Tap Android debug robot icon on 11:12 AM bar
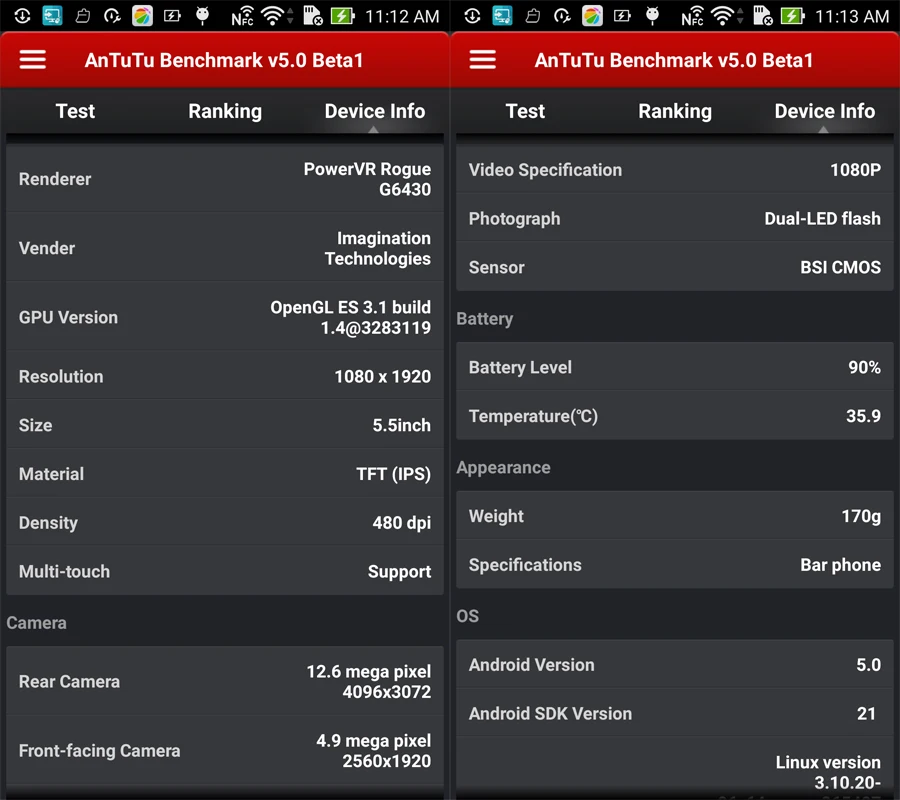The height and width of the screenshot is (800, 900). point(203,15)
